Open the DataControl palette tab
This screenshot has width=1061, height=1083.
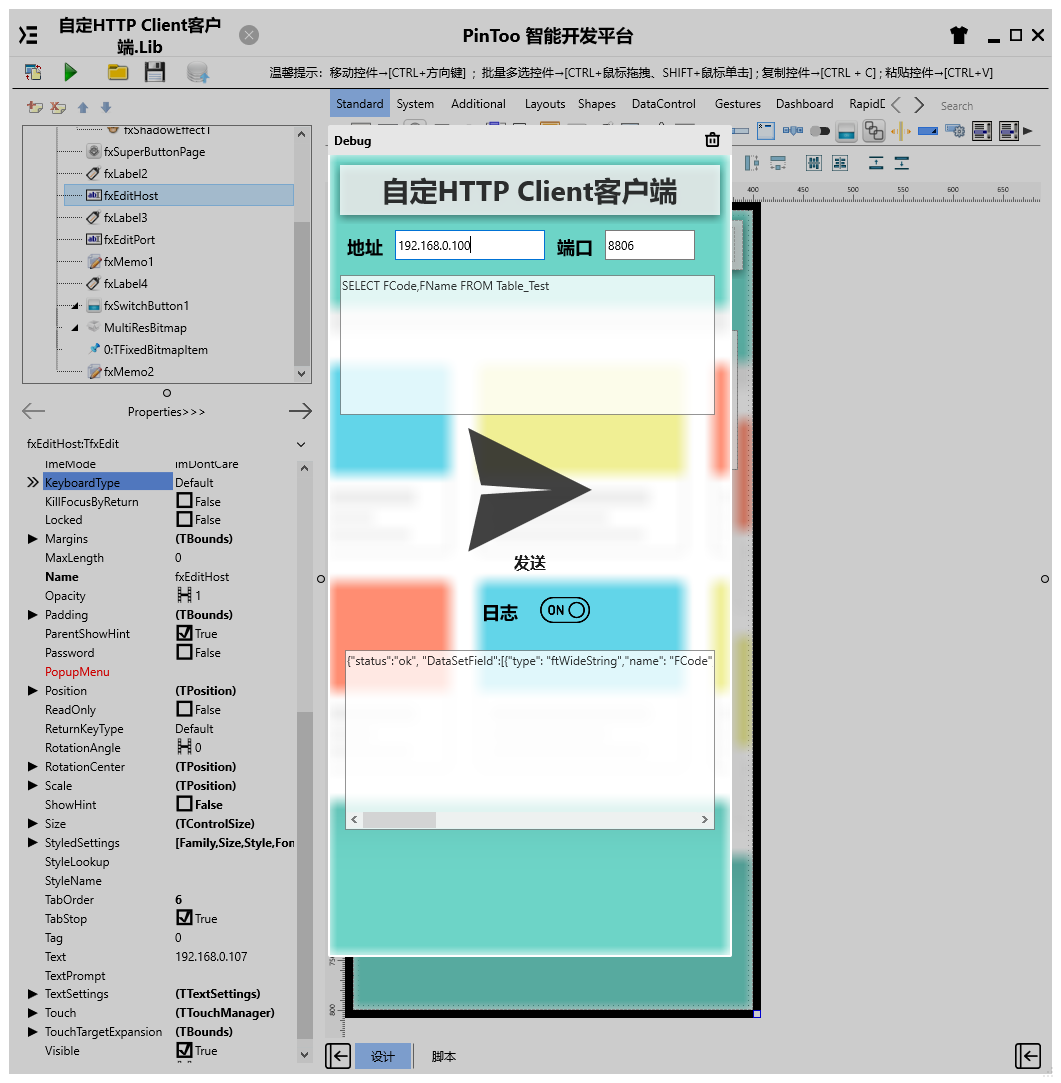point(664,104)
